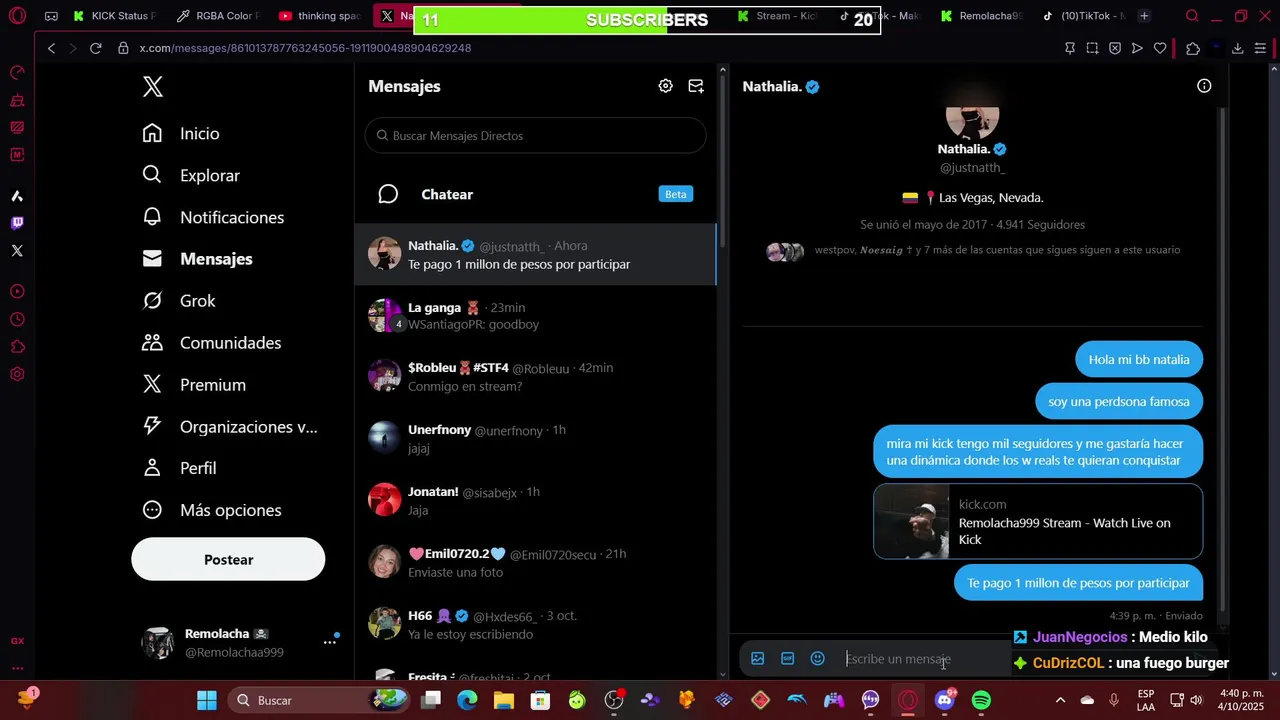Screen dimensions: 1280x720
Task: Open conversation info icon
Action: pyautogui.click(x=1204, y=86)
